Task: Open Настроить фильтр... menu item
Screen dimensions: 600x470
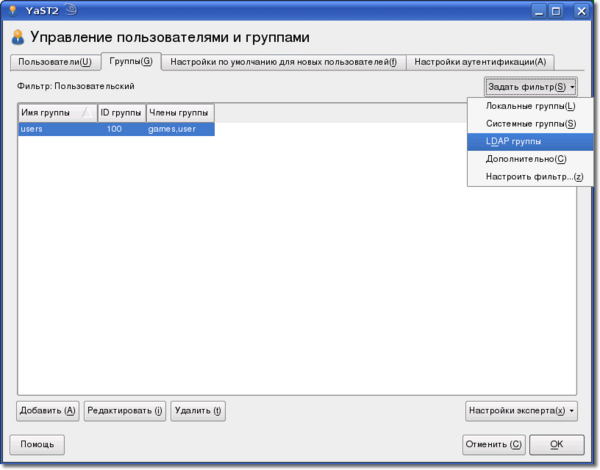Action: pyautogui.click(x=530, y=177)
